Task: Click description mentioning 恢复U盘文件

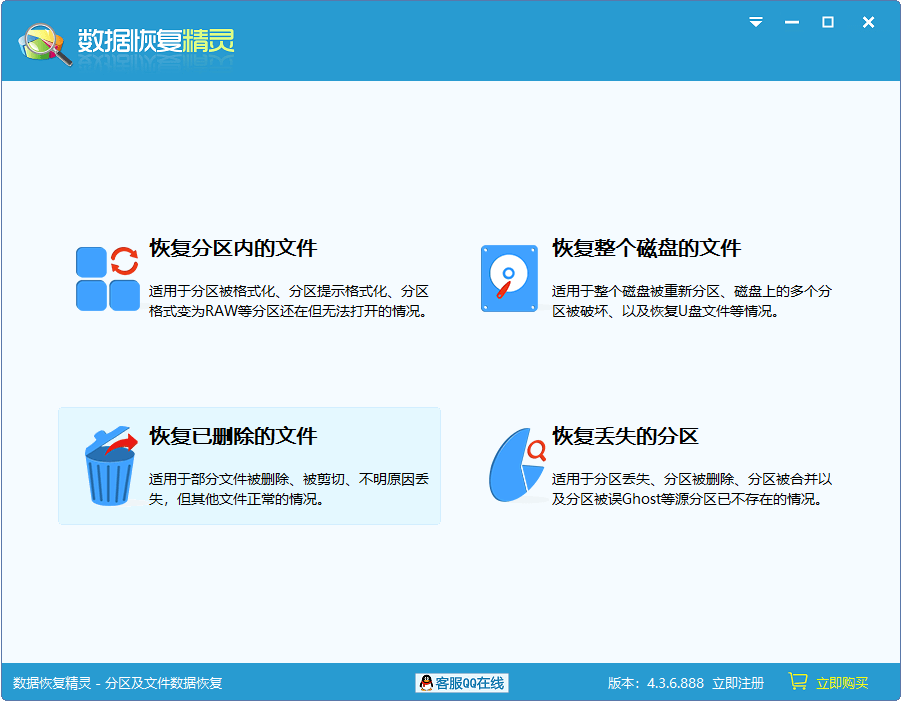Action: click(692, 301)
